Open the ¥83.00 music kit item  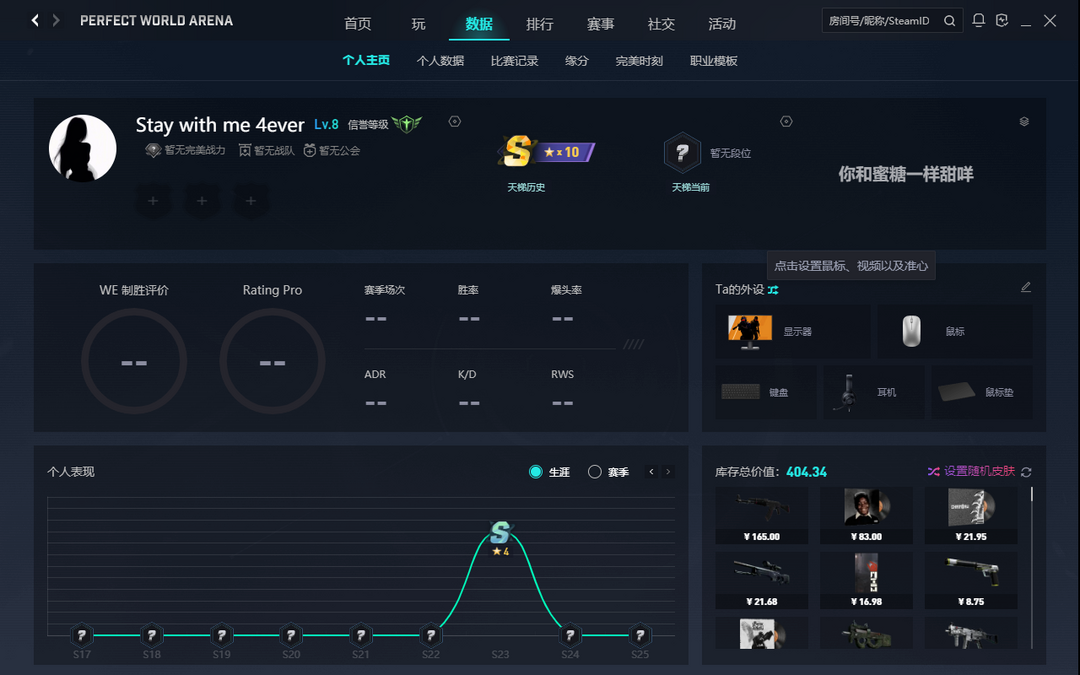[x=866, y=515]
